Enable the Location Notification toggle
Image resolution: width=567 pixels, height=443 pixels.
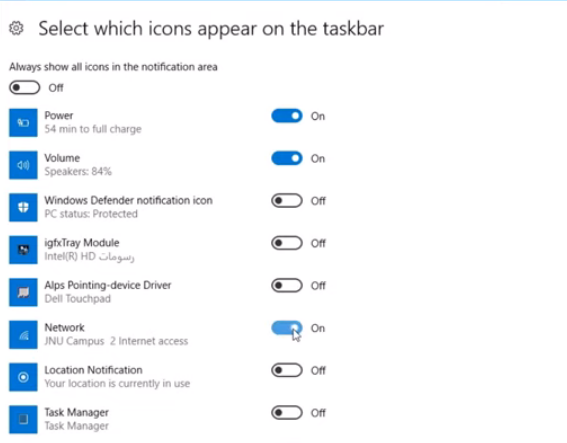[x=287, y=370]
